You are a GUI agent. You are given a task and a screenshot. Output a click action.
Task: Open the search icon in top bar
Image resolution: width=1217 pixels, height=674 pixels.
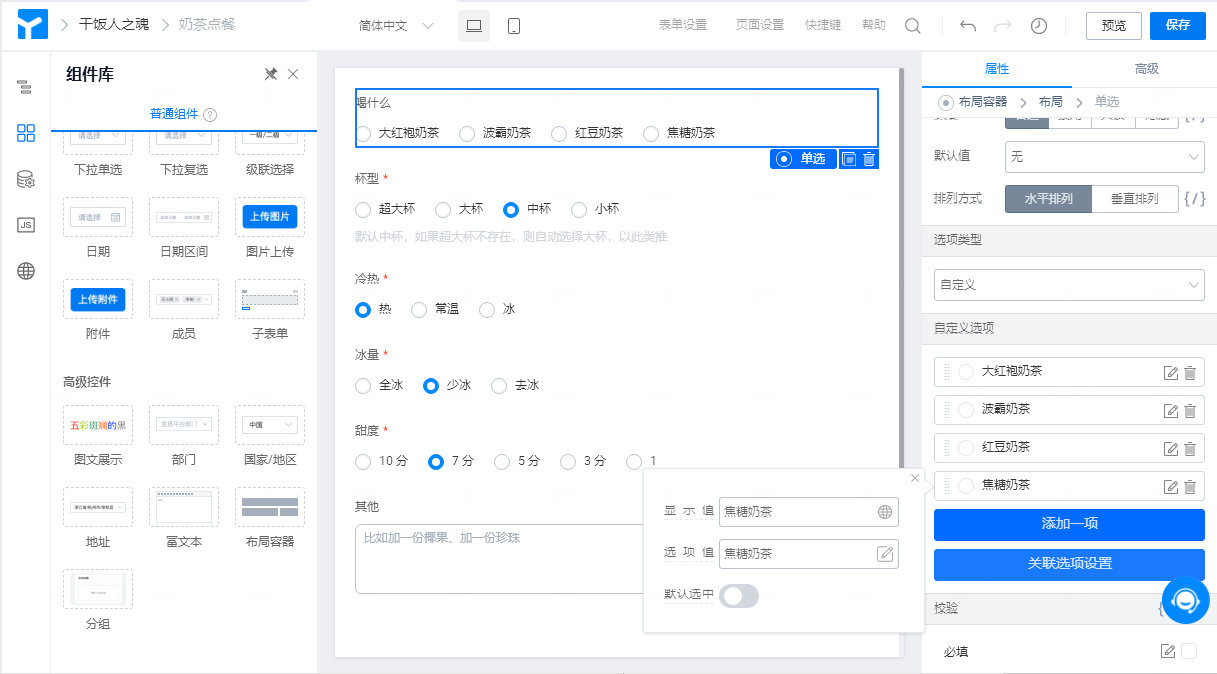[x=912, y=26]
